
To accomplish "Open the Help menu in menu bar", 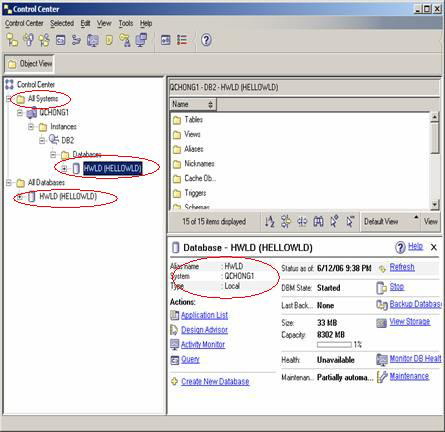I will (146, 23).
